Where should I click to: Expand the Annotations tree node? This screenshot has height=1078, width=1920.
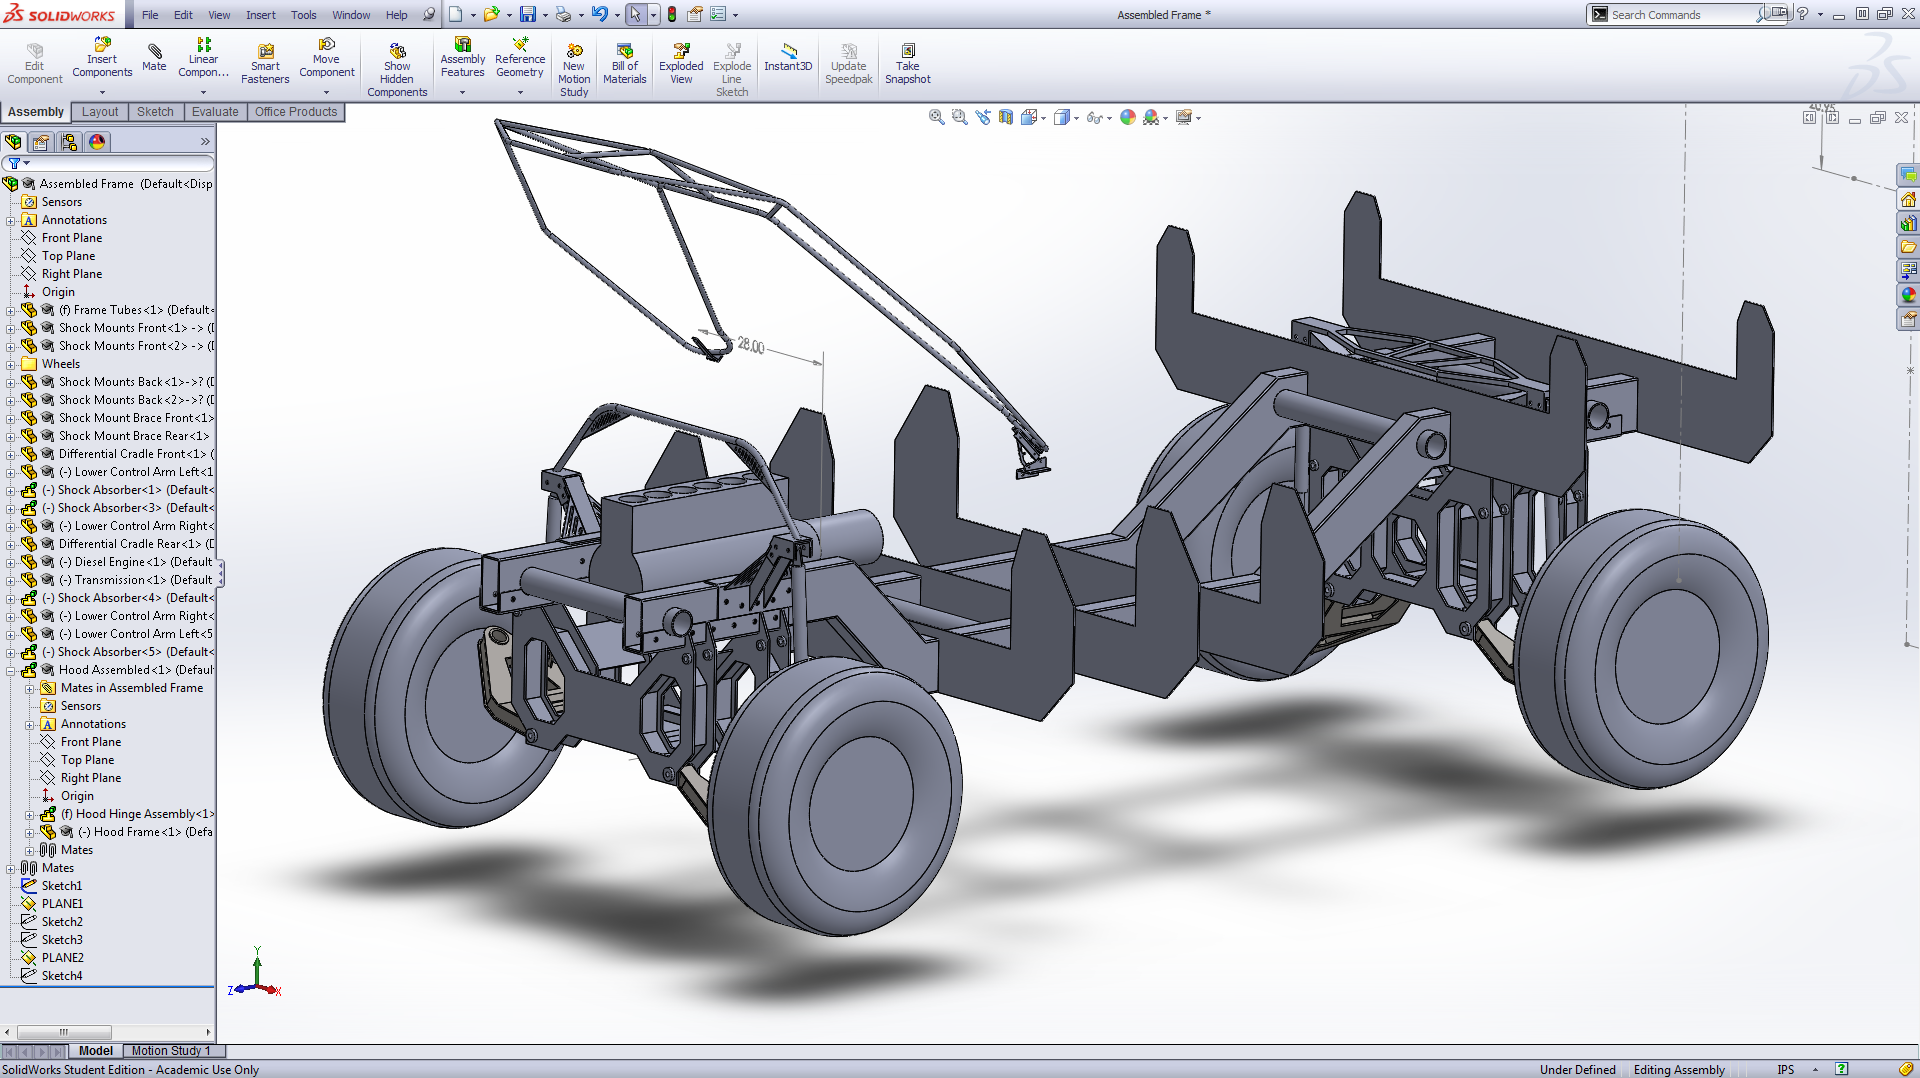click(11, 220)
